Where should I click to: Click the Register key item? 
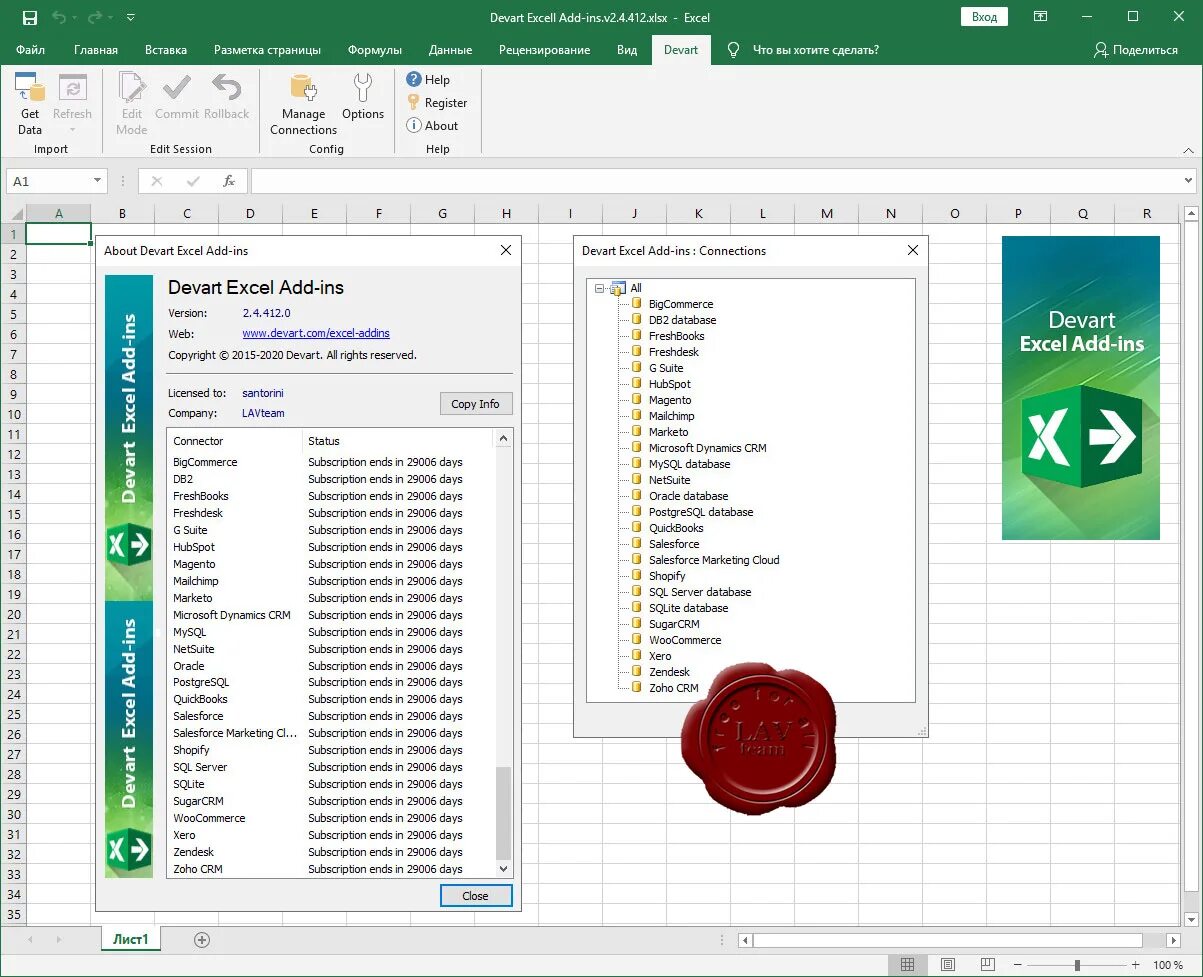pos(437,103)
